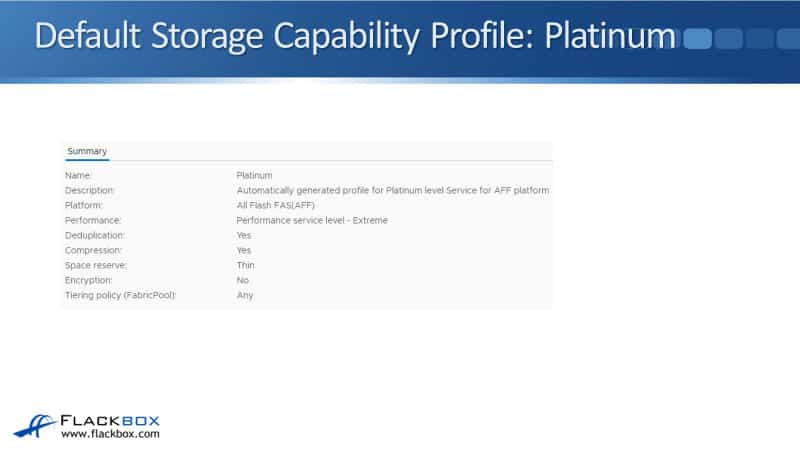The width and height of the screenshot is (800, 450).
Task: Click the Flackbox bridge logo icon
Action: point(34,424)
